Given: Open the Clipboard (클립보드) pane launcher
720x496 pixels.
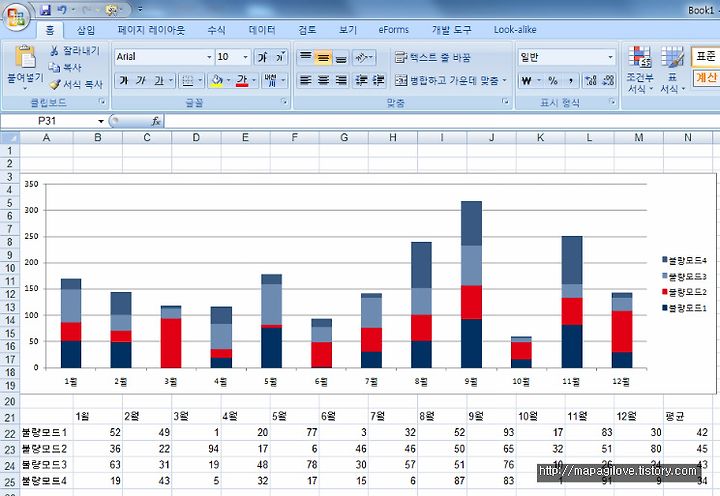Looking at the screenshot, I should pyautogui.click(x=102, y=101).
